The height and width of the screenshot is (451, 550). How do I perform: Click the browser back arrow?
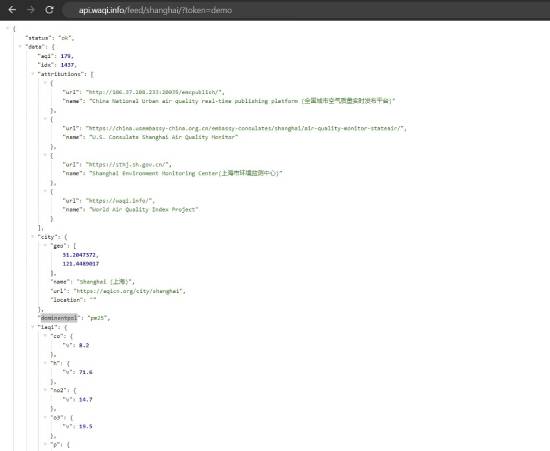point(12,10)
